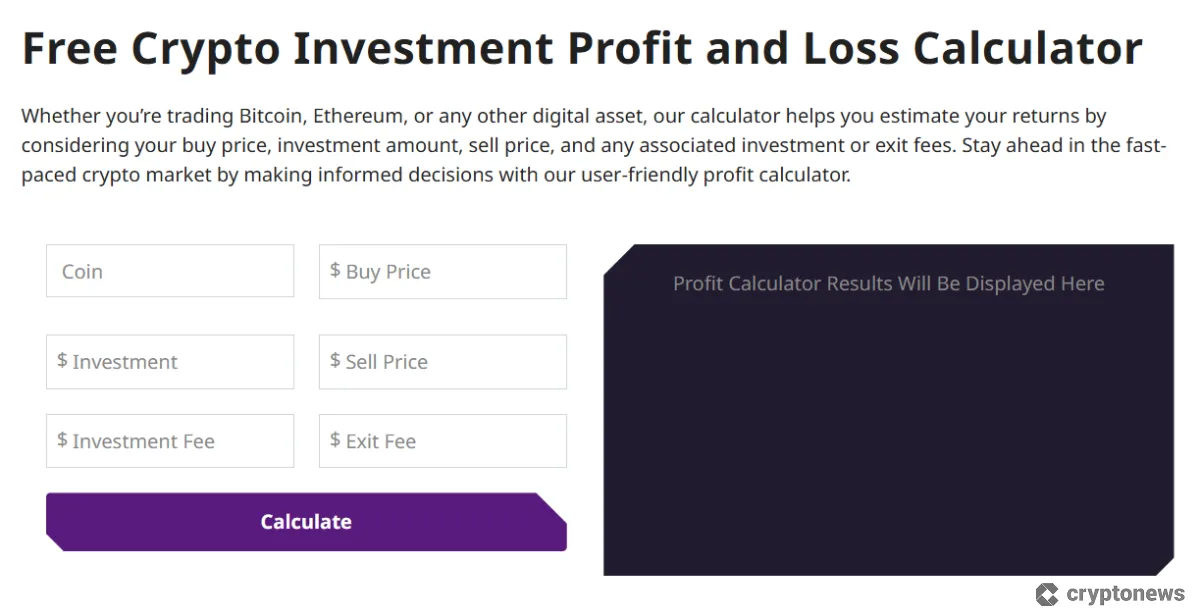The height and width of the screenshot is (616, 1200).
Task: Click the dollar icon in Investment field
Action: 62,361
